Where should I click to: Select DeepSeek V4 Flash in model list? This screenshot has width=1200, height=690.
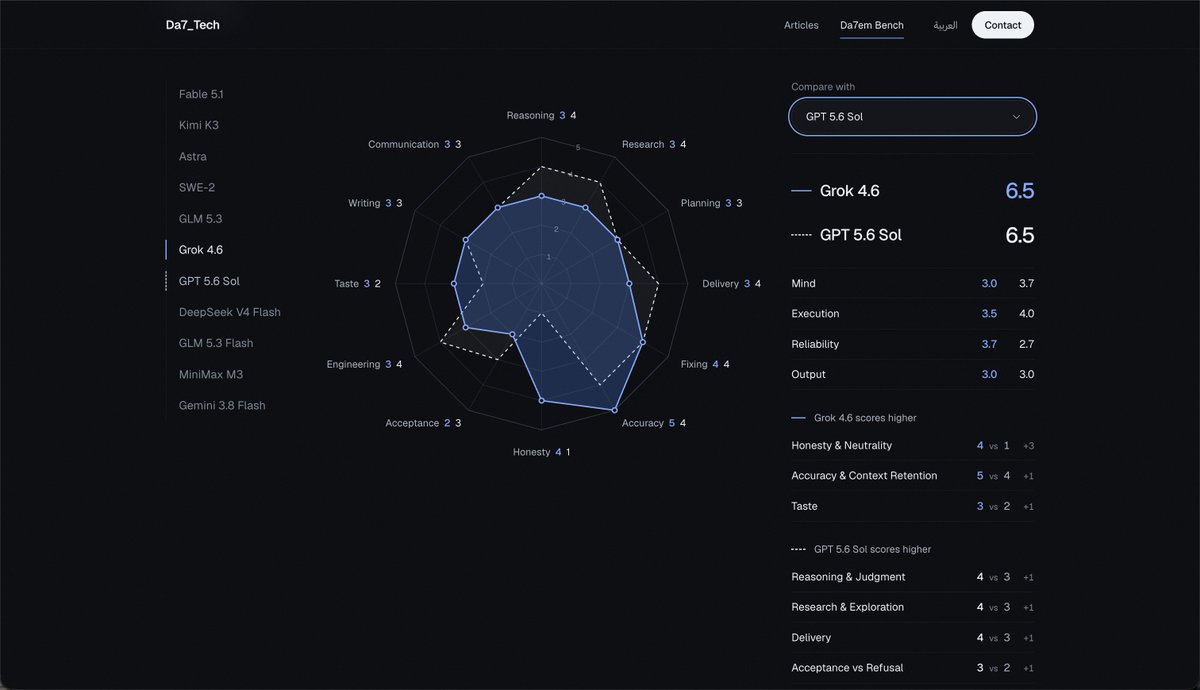[x=230, y=312]
